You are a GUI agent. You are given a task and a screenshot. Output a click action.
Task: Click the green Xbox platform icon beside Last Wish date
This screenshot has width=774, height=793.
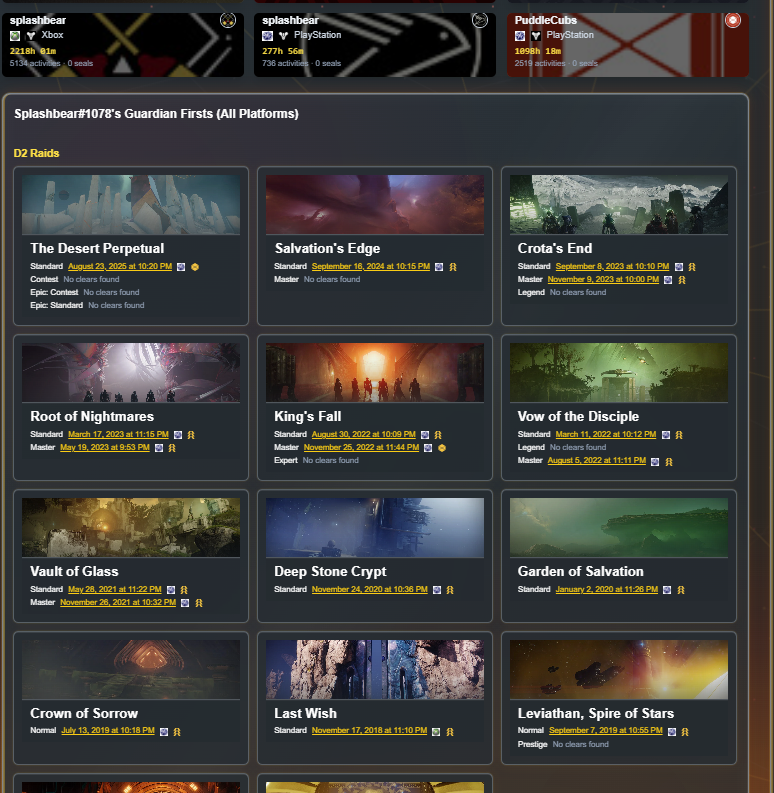point(436,732)
